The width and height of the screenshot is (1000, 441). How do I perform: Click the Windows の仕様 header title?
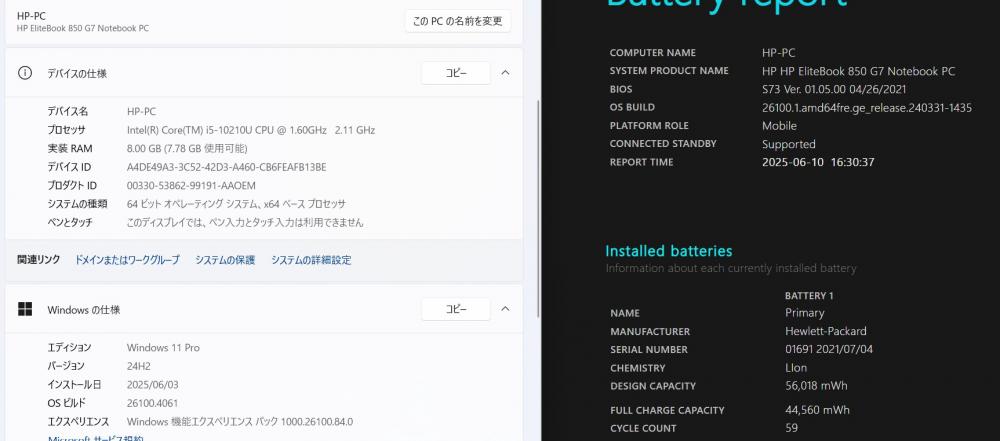click(x=84, y=310)
